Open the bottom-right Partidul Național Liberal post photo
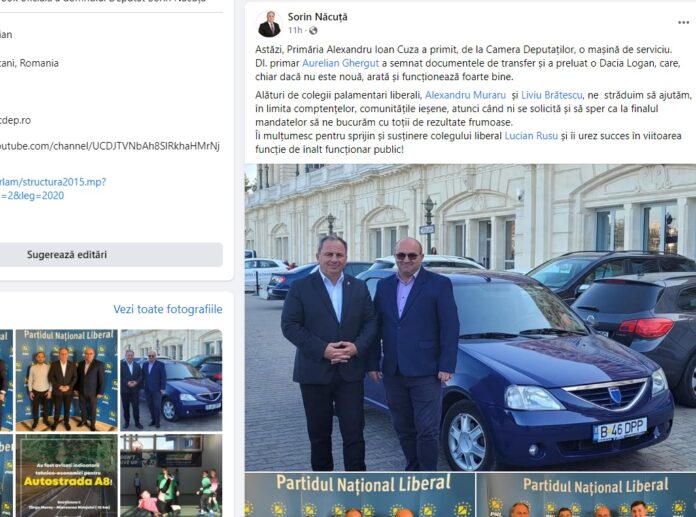Viewport: 696px width, 517px height. pyautogui.click(x=586, y=495)
